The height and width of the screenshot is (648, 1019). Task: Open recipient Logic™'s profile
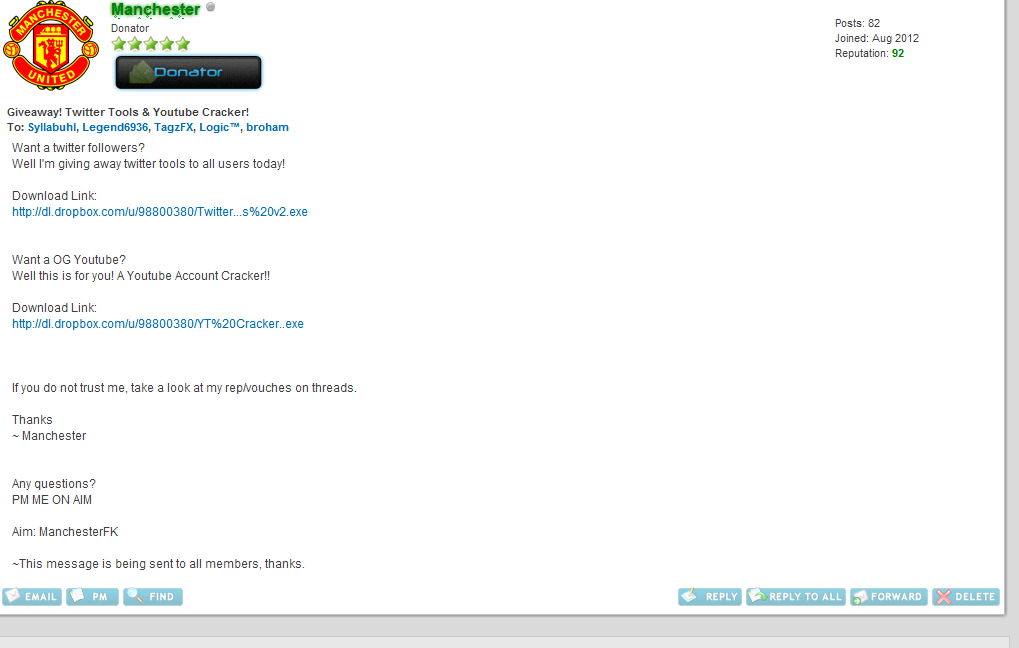pyautogui.click(x=220, y=127)
